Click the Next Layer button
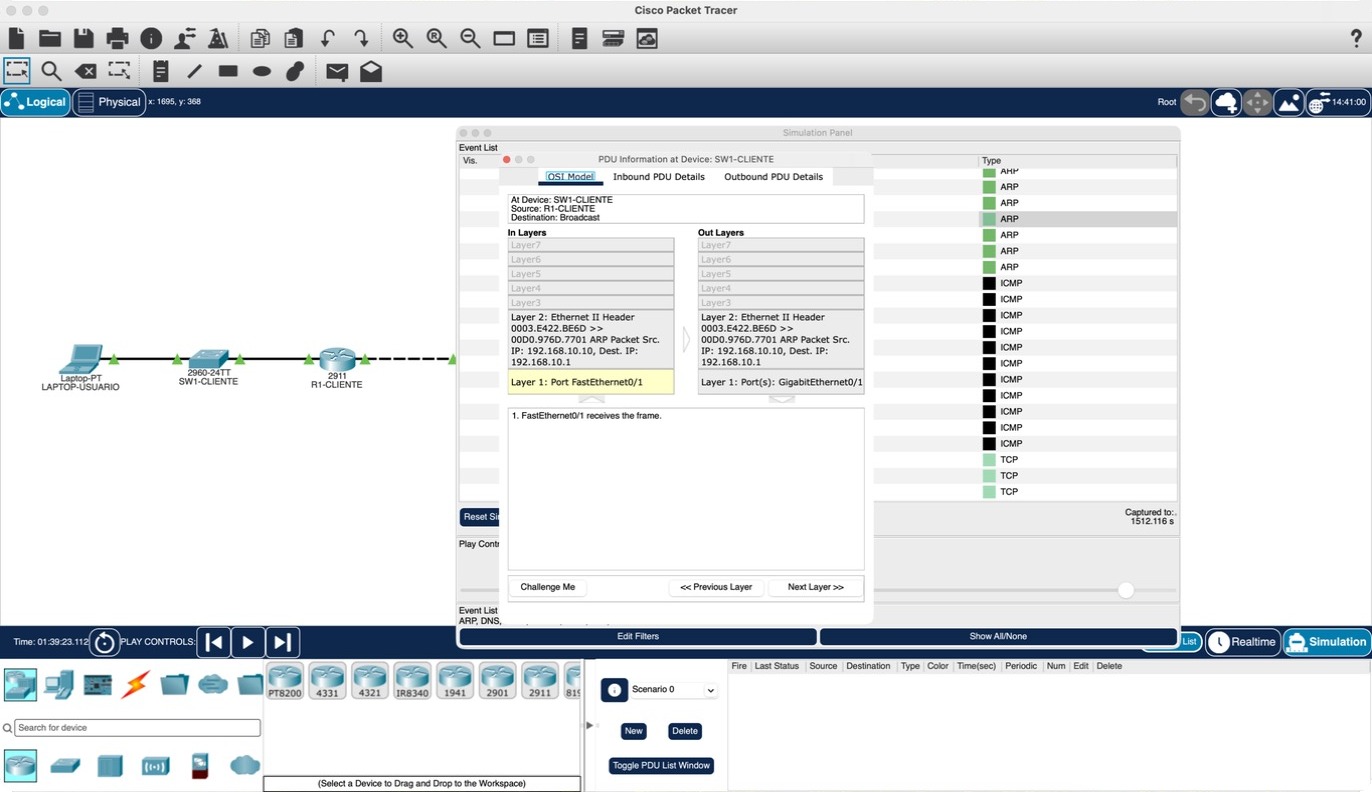The image size is (1372, 792). 815,587
